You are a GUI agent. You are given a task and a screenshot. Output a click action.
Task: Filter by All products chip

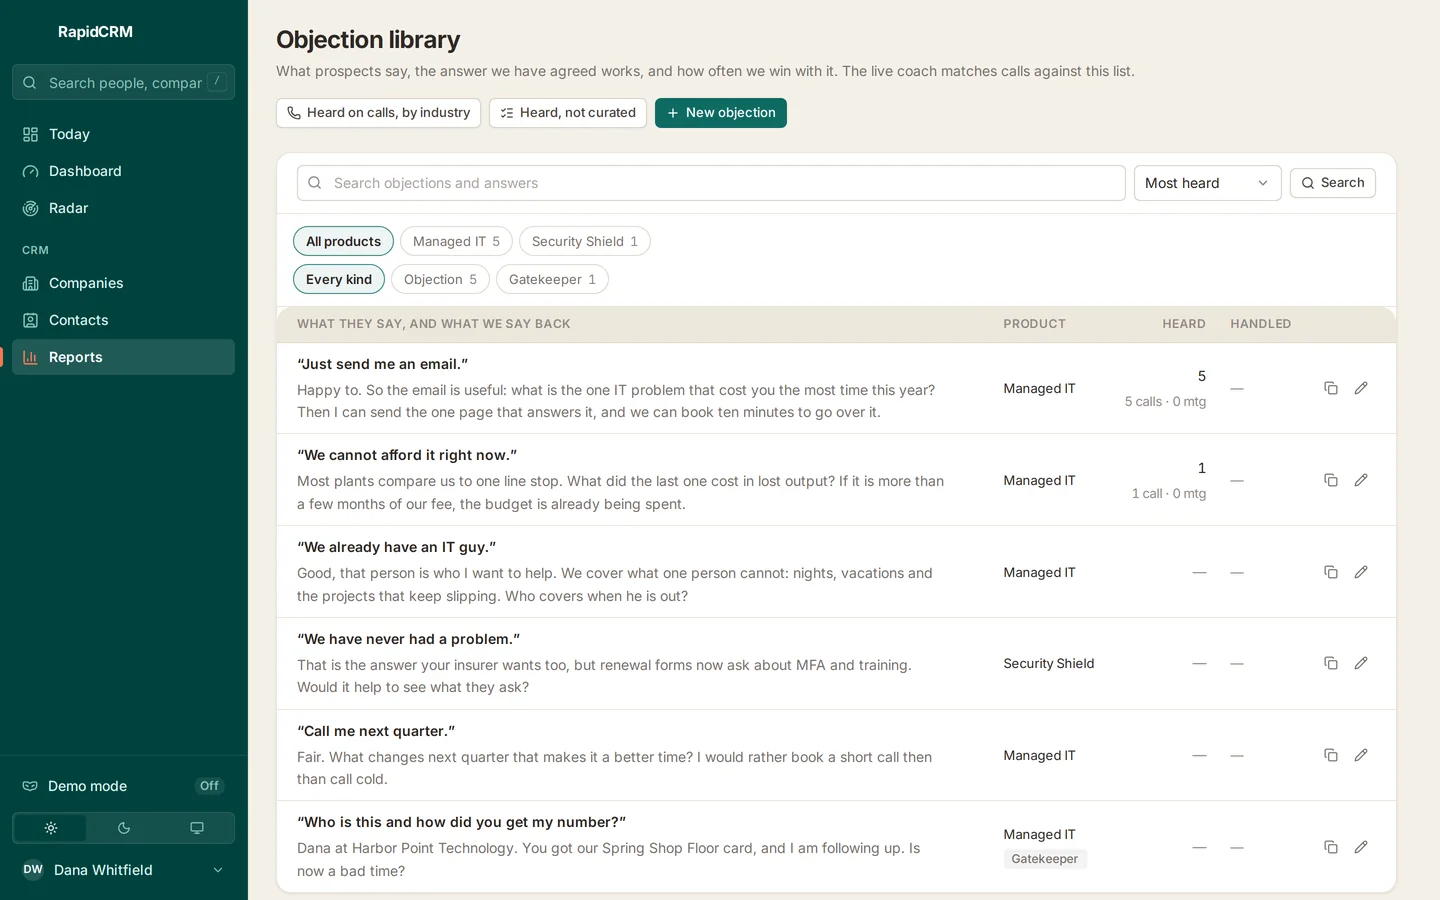coord(343,241)
